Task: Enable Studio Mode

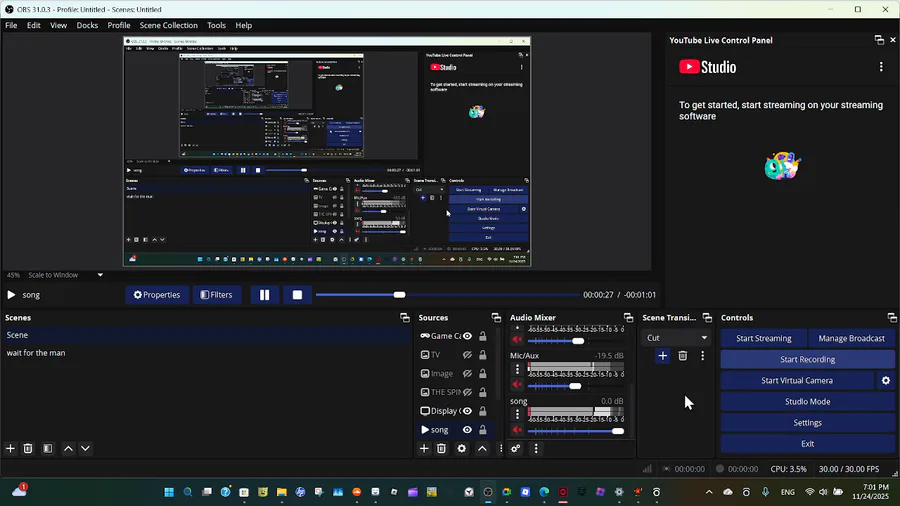Action: [x=808, y=402]
